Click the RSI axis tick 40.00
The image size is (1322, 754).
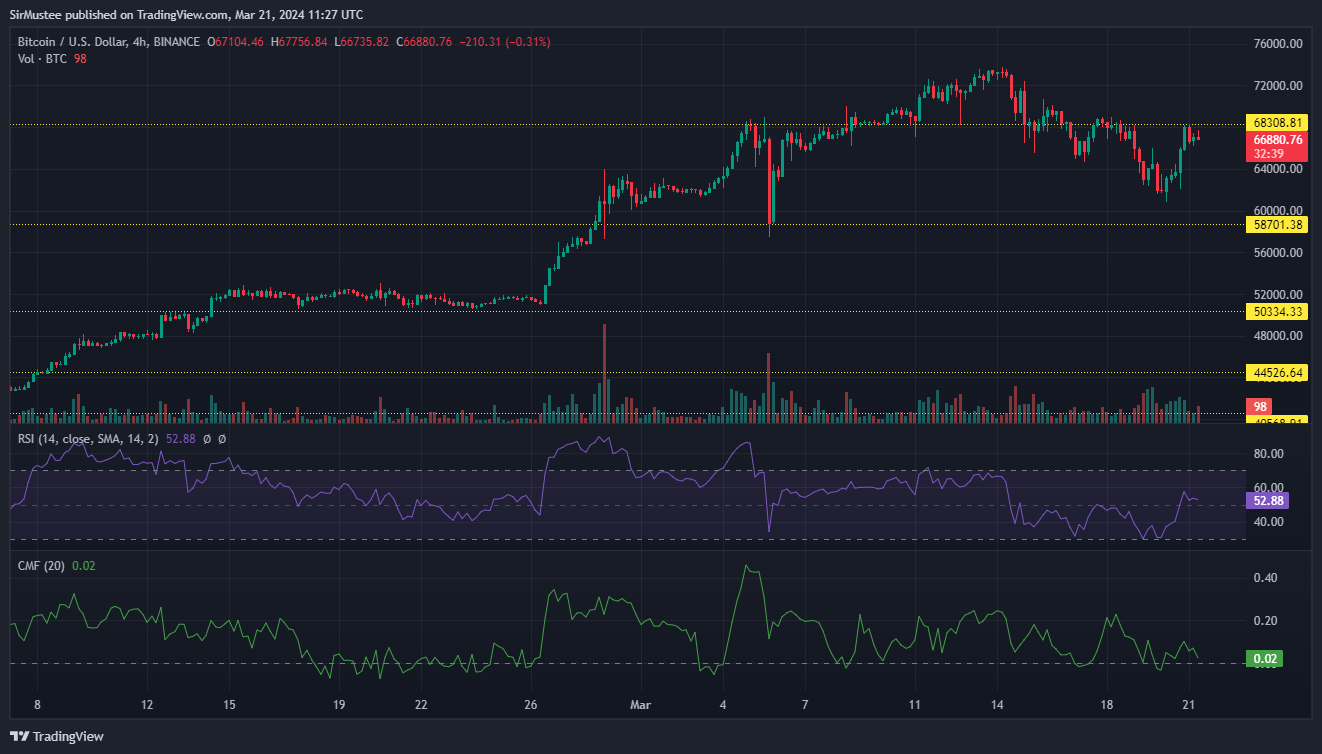pyautogui.click(x=1267, y=522)
